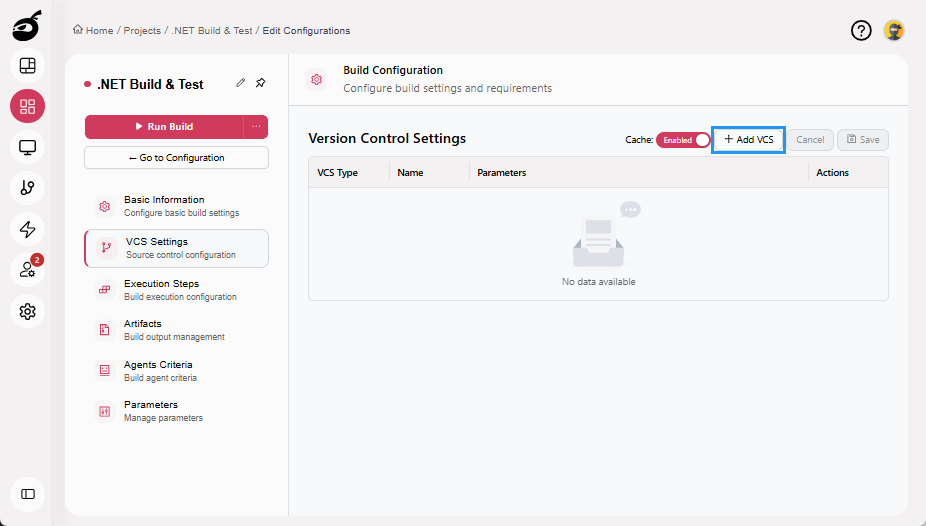The image size is (926, 526).
Task: Click the Save button
Action: pos(863,140)
